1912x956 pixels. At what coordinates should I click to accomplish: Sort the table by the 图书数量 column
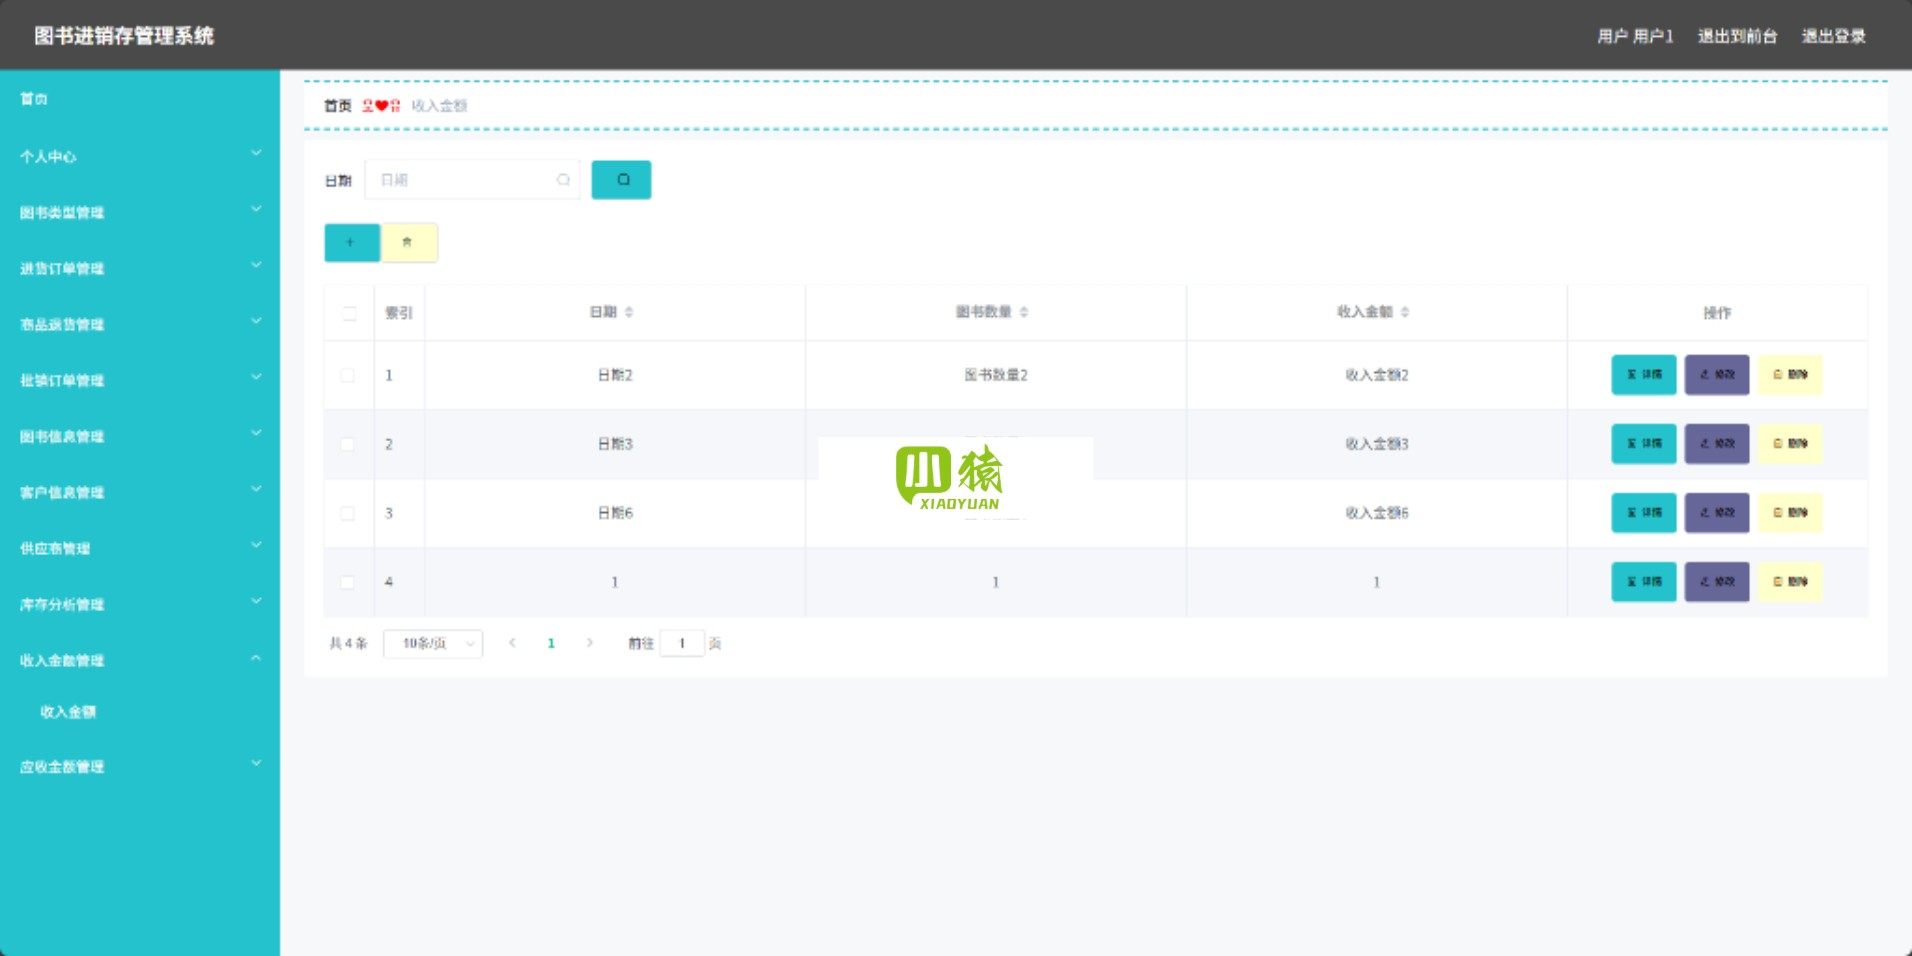1024,313
